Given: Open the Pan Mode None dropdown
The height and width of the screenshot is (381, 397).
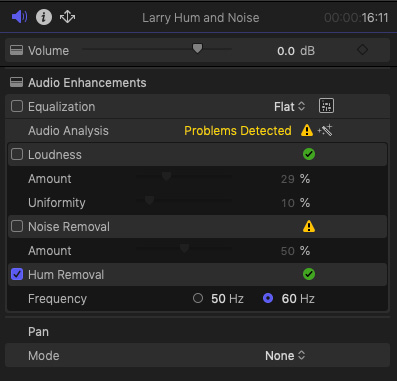Looking at the screenshot, I should pos(285,356).
